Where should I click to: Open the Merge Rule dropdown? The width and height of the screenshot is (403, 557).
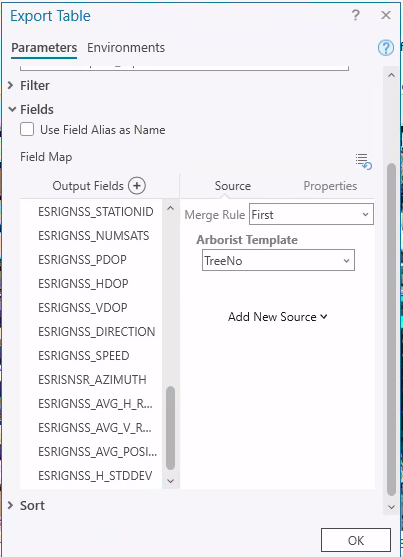tap(311, 214)
